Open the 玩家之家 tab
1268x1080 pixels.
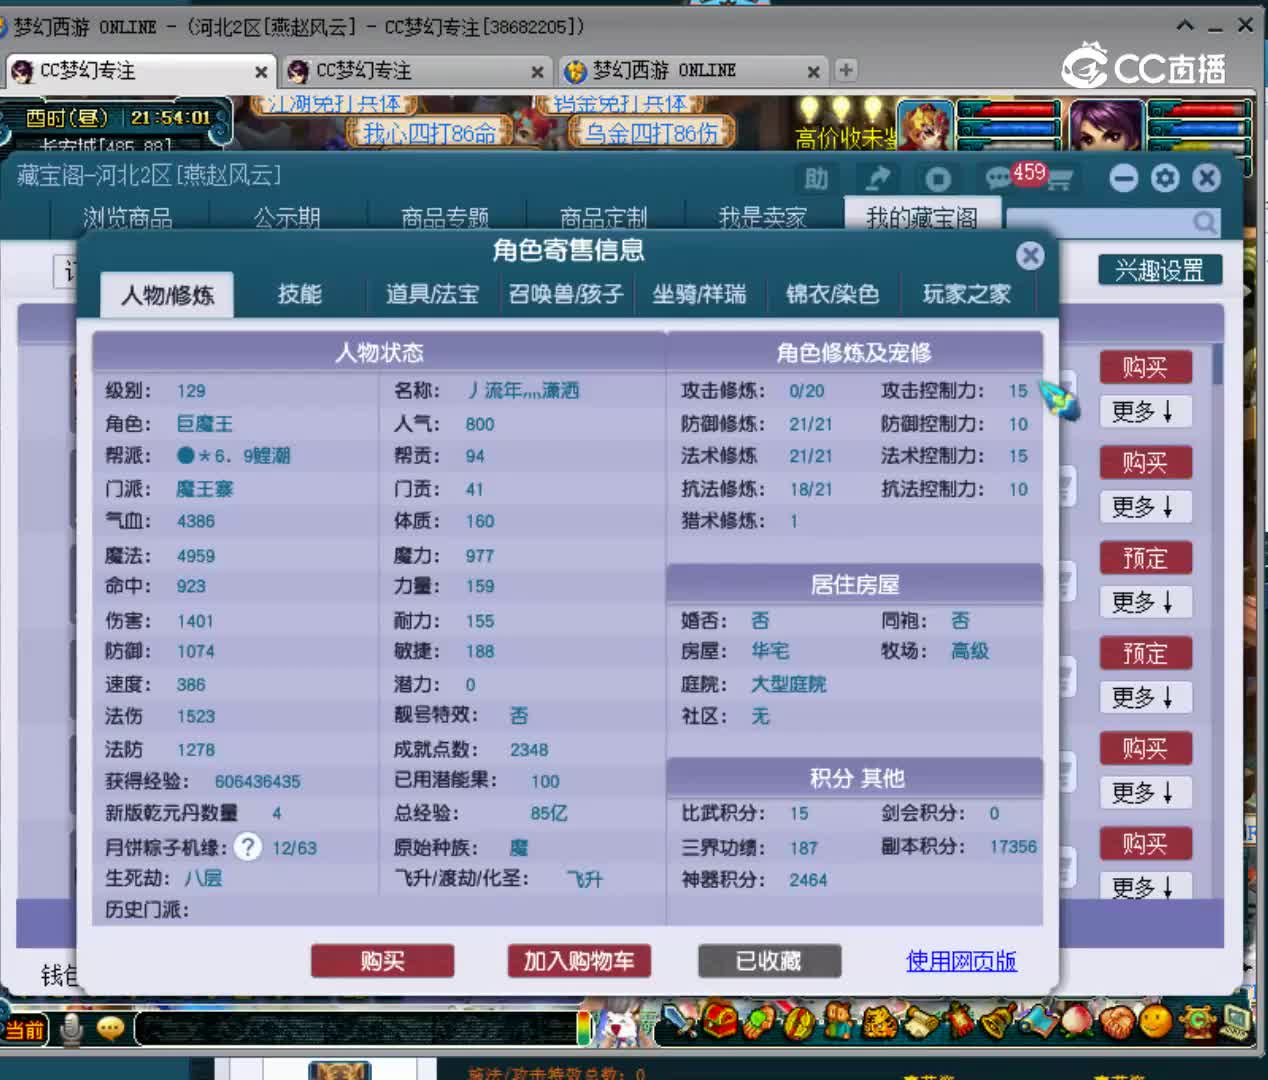coord(966,294)
